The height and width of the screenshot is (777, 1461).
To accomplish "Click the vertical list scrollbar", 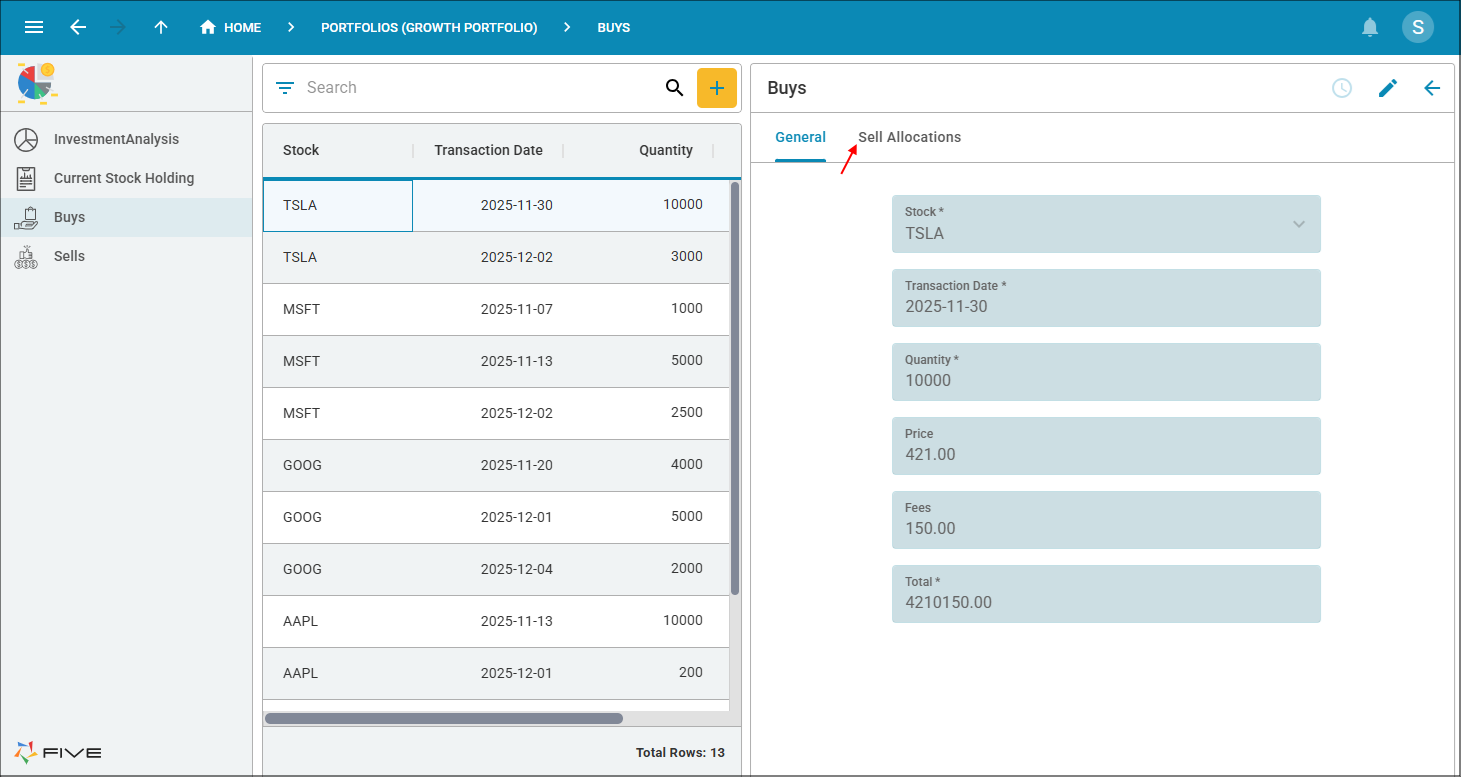I will [735, 388].
